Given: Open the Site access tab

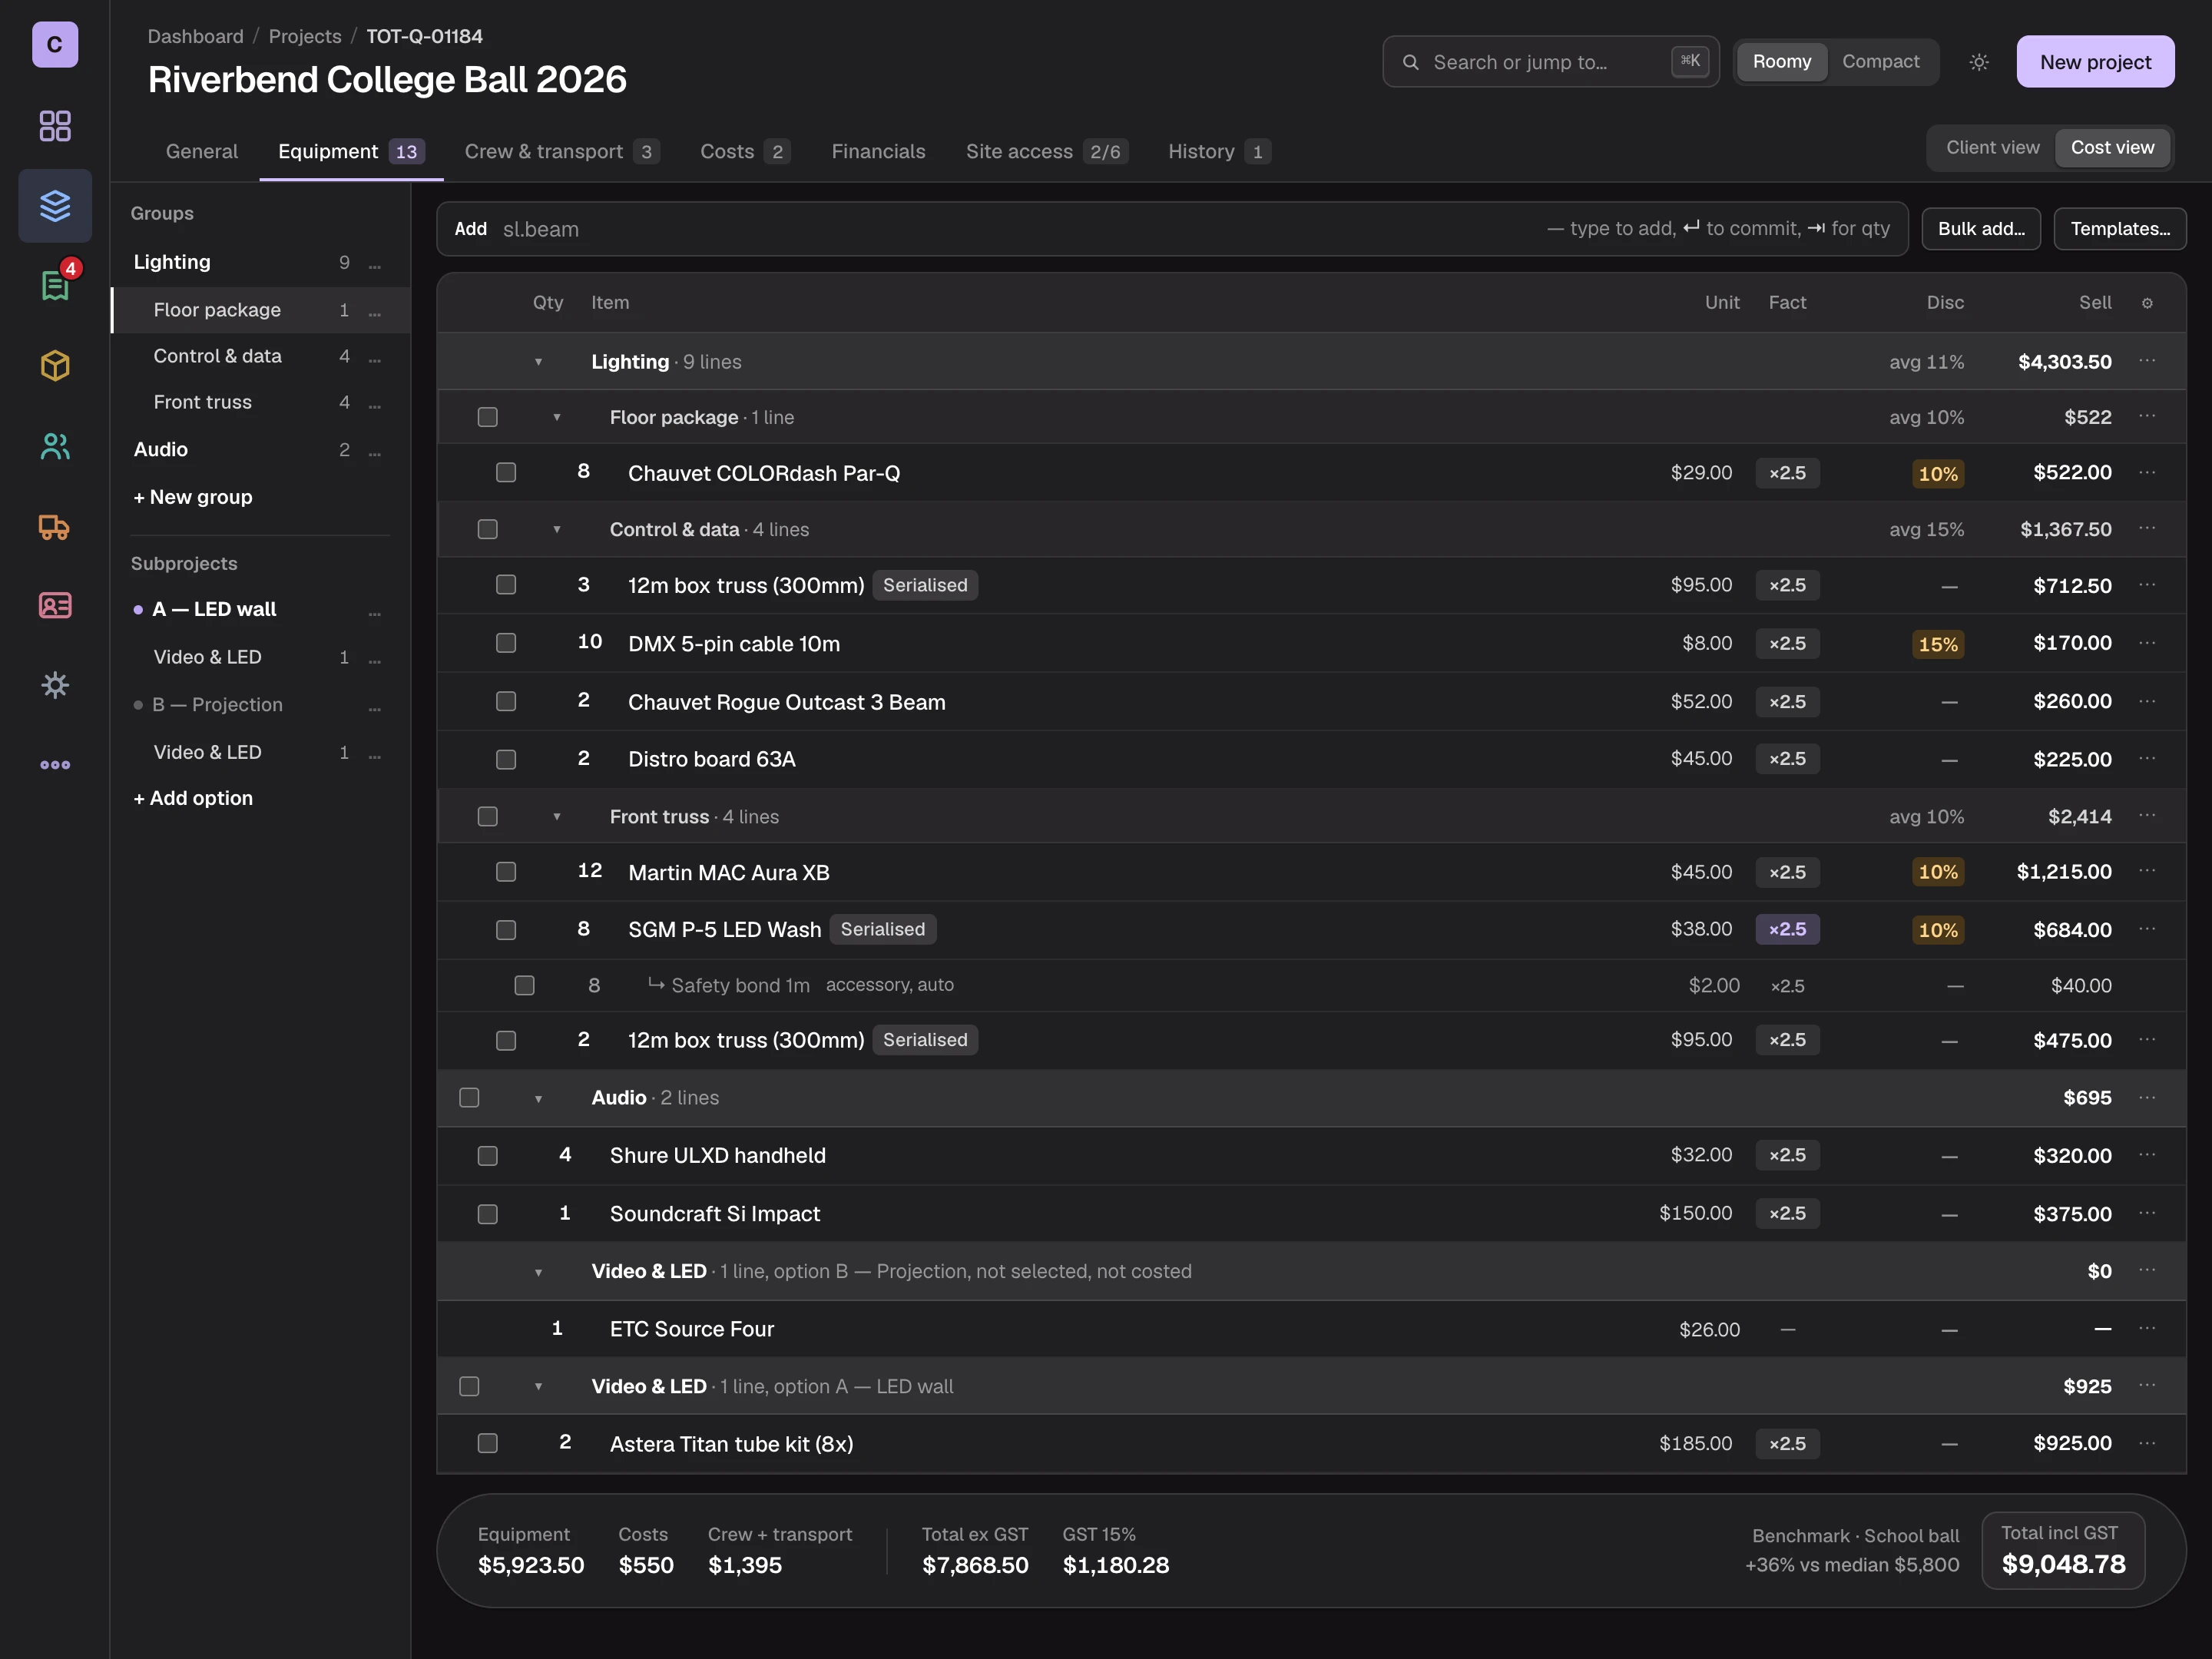Looking at the screenshot, I should [x=1046, y=152].
